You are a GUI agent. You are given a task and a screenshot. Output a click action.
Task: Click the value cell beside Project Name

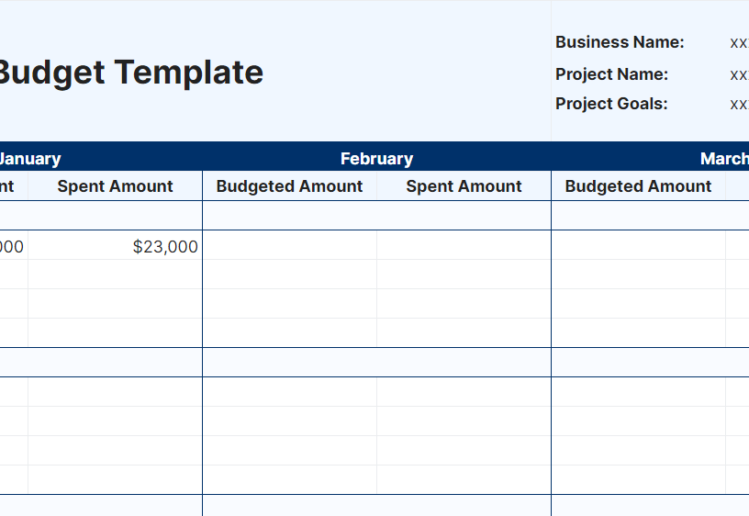739,74
